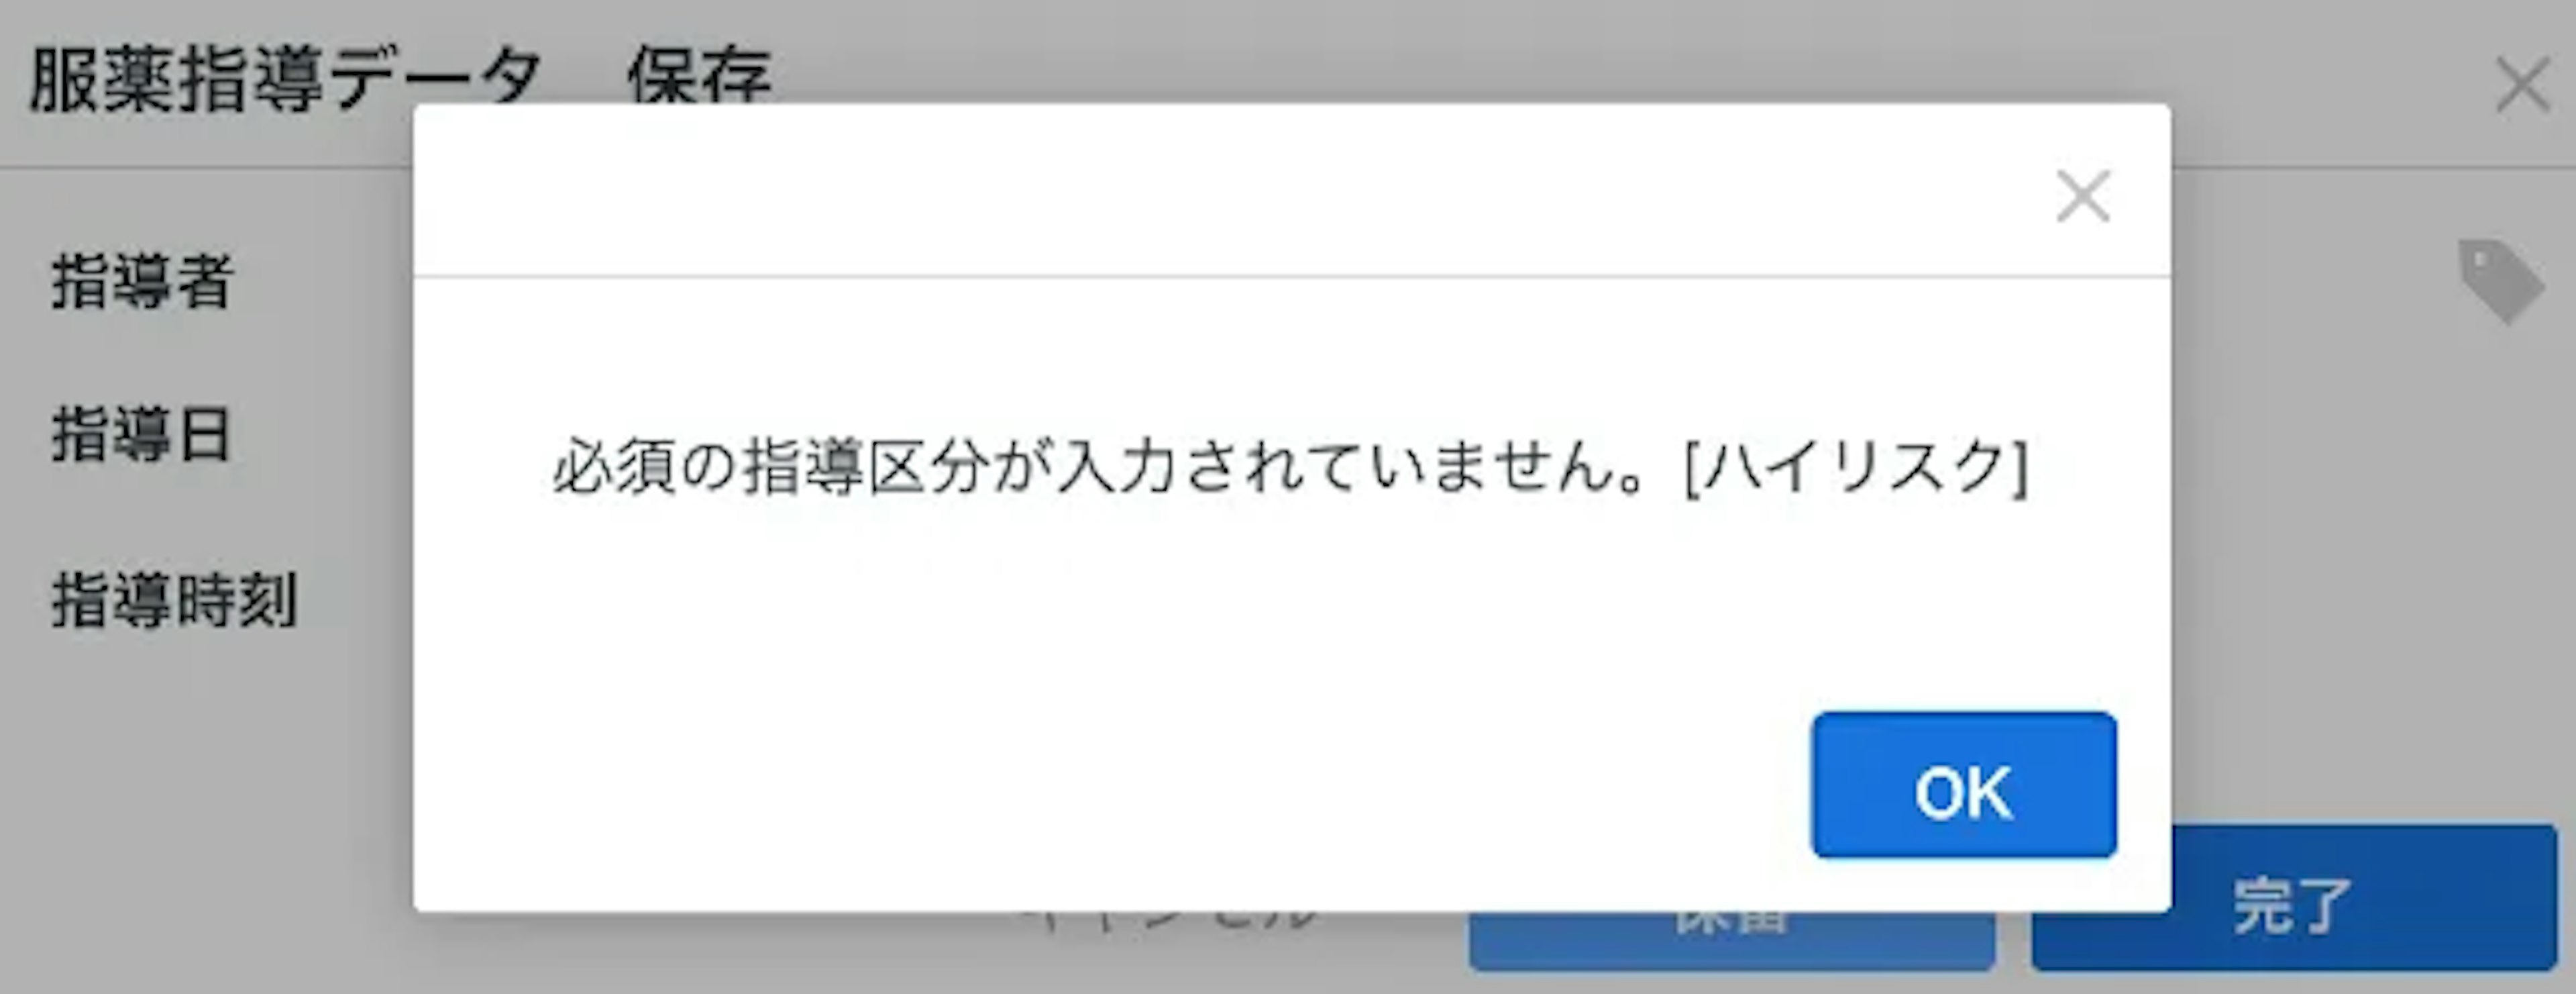The height and width of the screenshot is (994, 2576).
Task: Close the 服薬指導データ 保存 window
Action: [x=2522, y=85]
